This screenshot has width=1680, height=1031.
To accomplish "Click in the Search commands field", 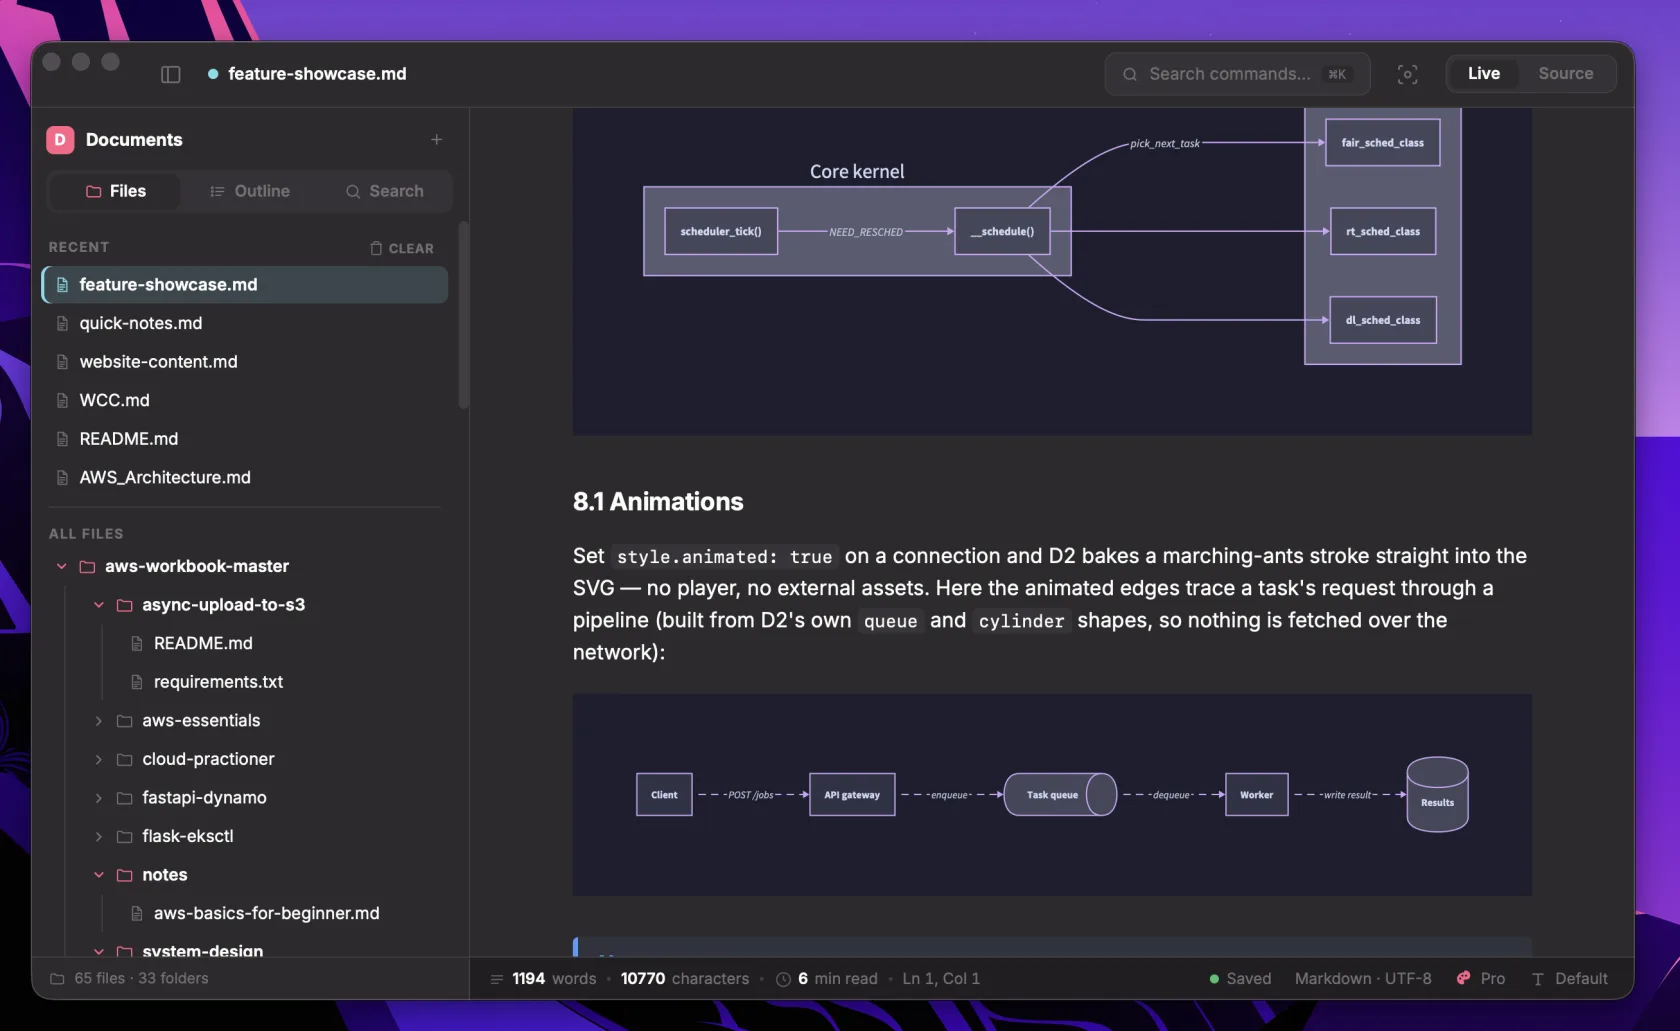I will 1237,74.
